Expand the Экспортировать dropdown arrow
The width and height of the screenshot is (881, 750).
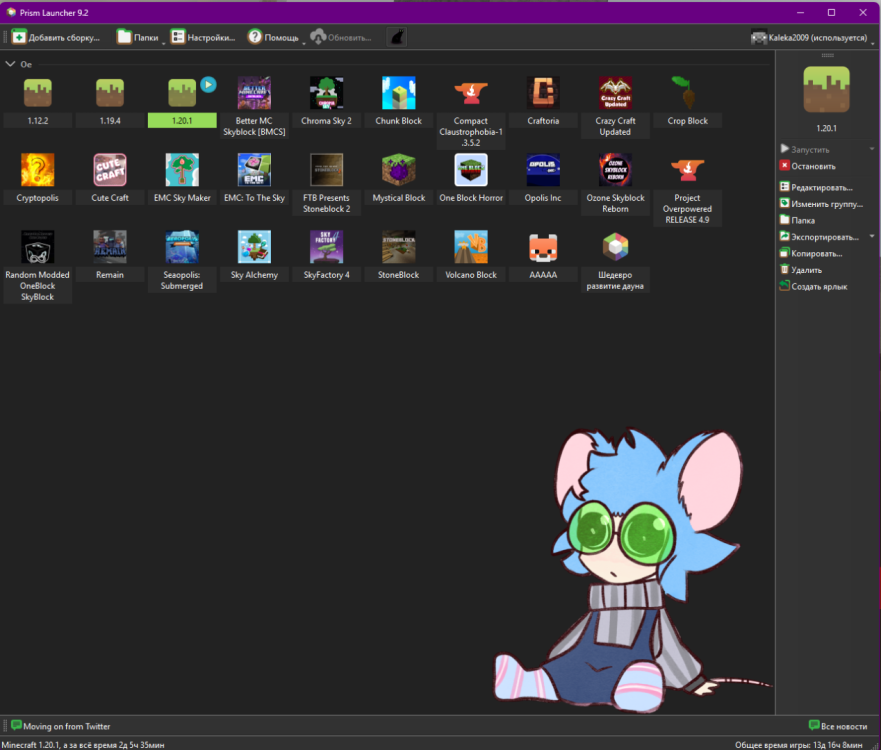872,236
